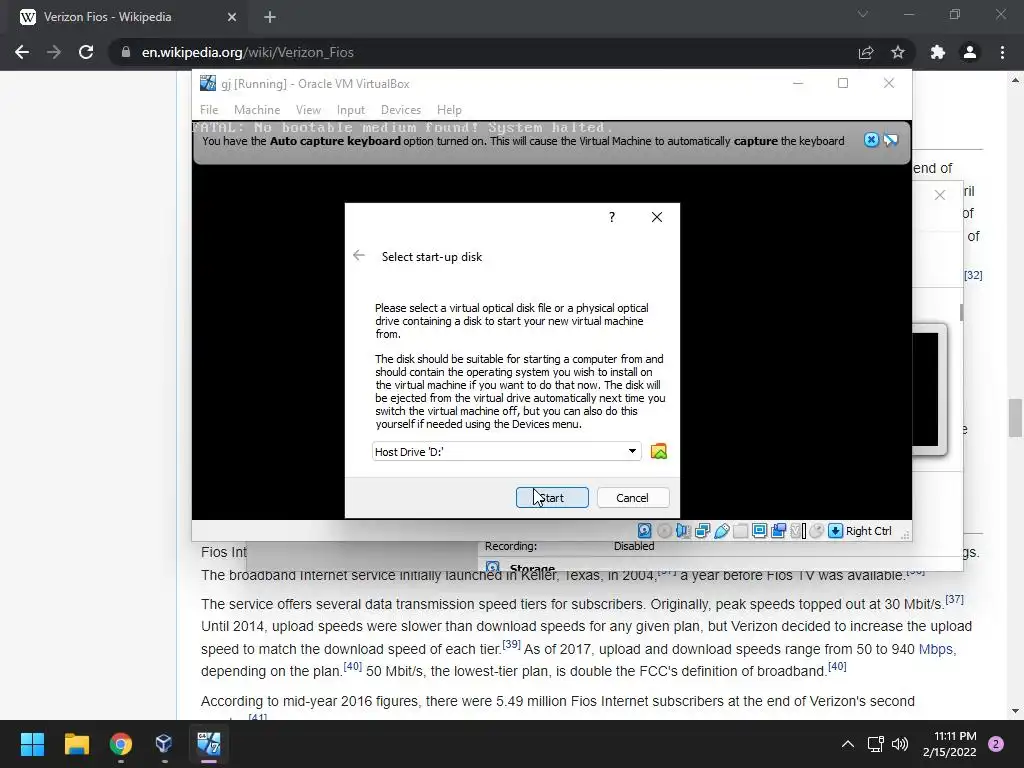Viewport: 1024px width, 768px height.
Task: Close the Verizon Fios browser tab
Action: [x=232, y=17]
